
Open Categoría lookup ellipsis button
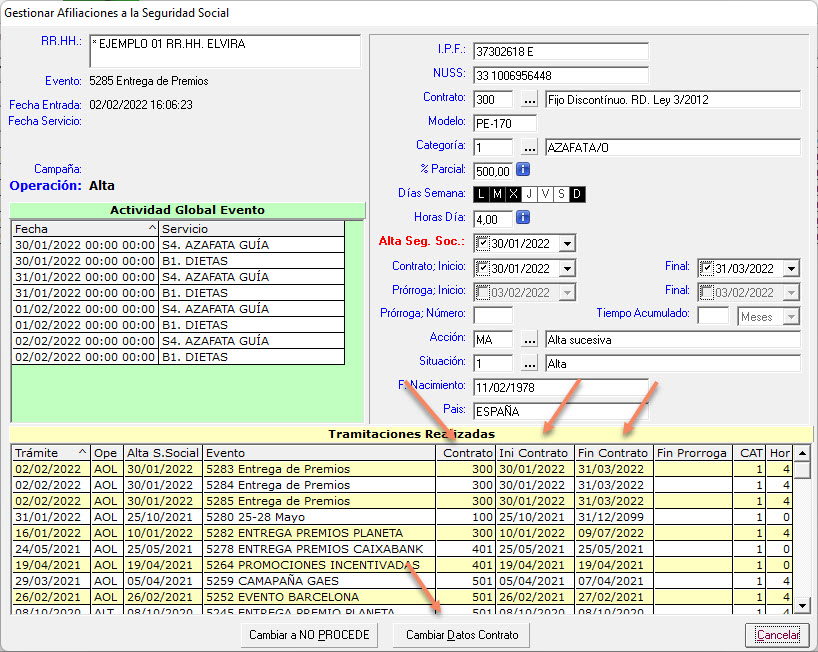coord(530,148)
